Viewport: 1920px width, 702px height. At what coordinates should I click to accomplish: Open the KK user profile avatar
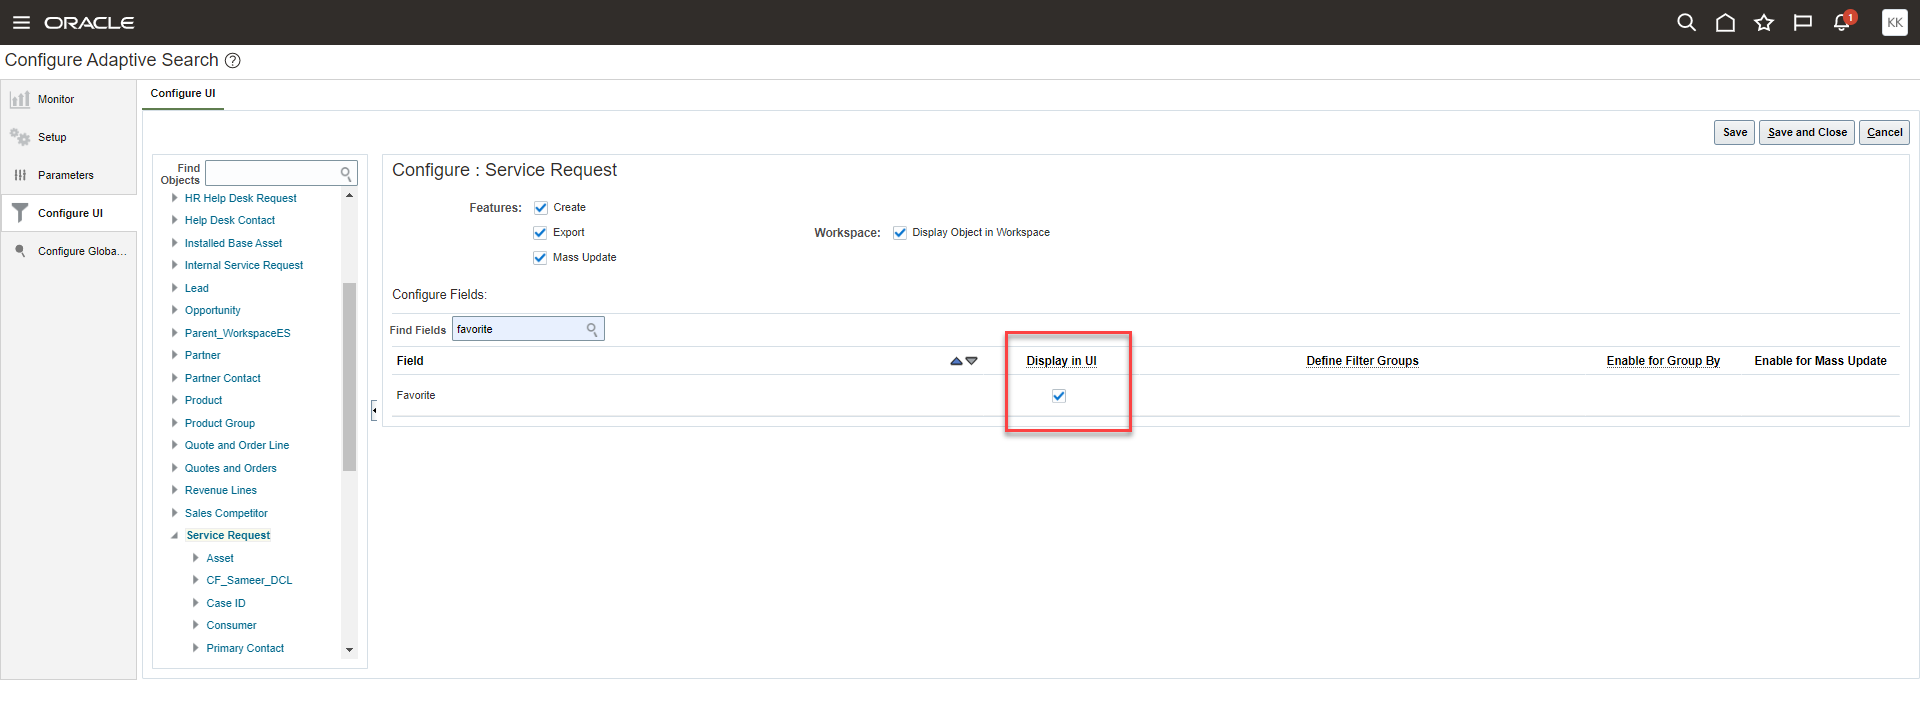click(x=1894, y=22)
